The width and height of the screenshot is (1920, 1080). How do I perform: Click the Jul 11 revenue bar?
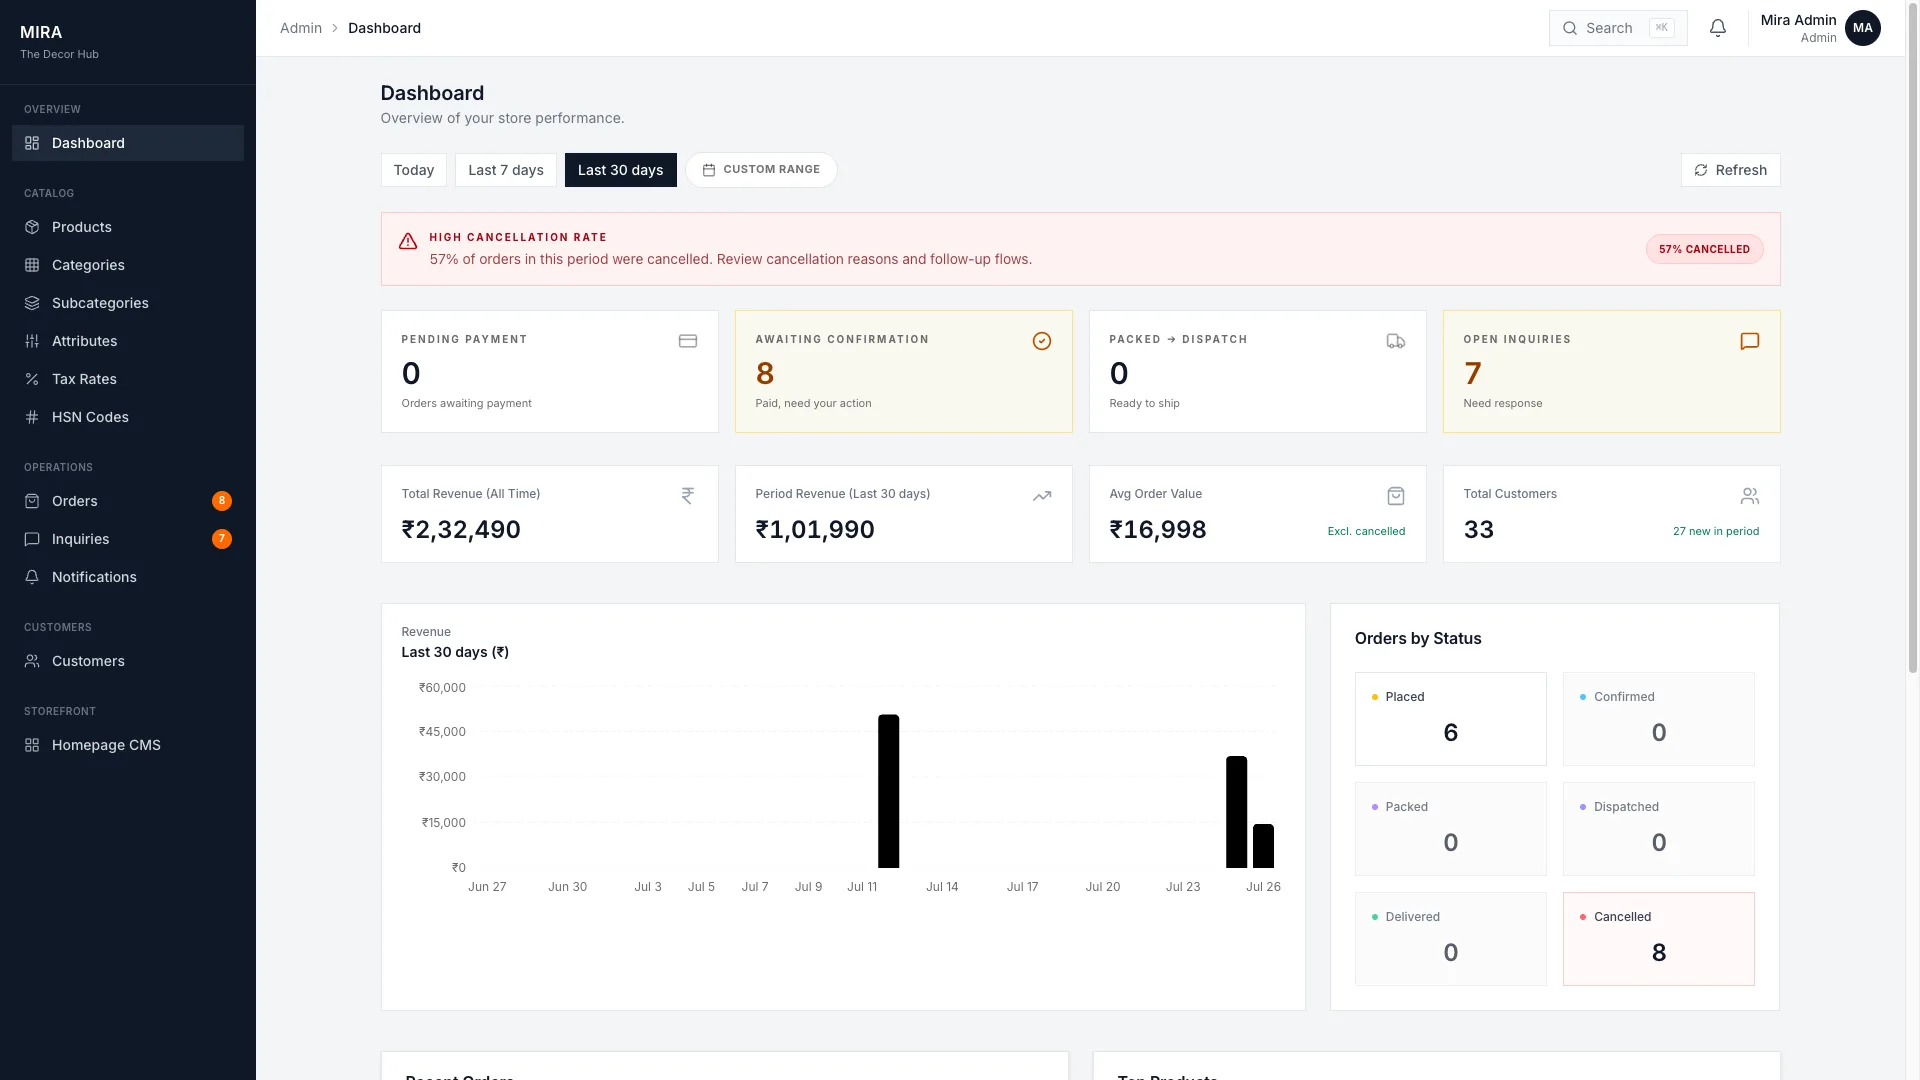[x=888, y=791]
